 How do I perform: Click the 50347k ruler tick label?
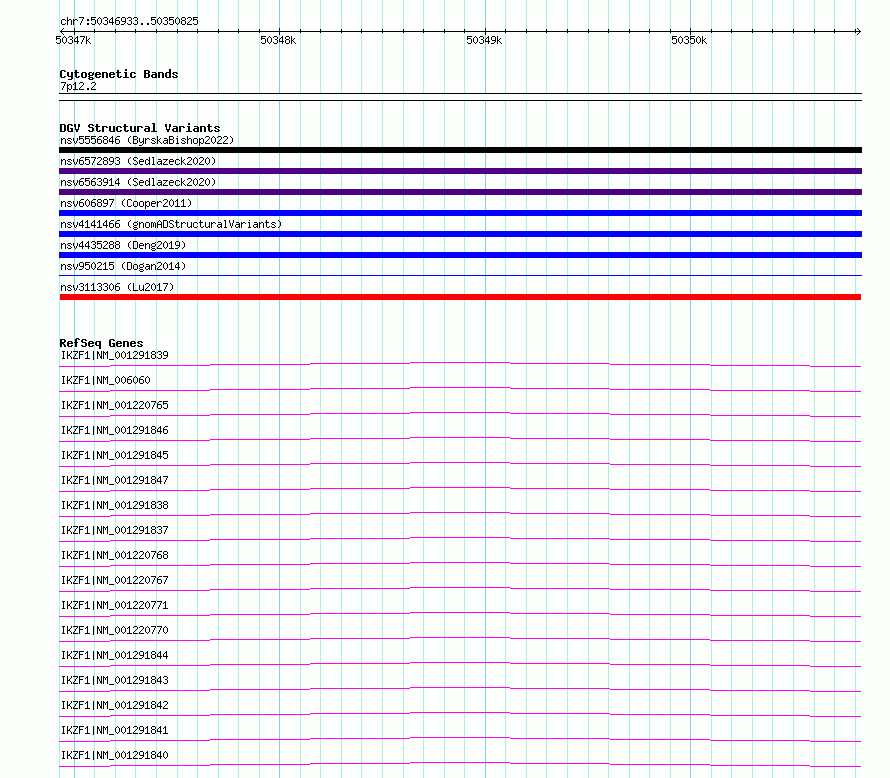pos(73,40)
